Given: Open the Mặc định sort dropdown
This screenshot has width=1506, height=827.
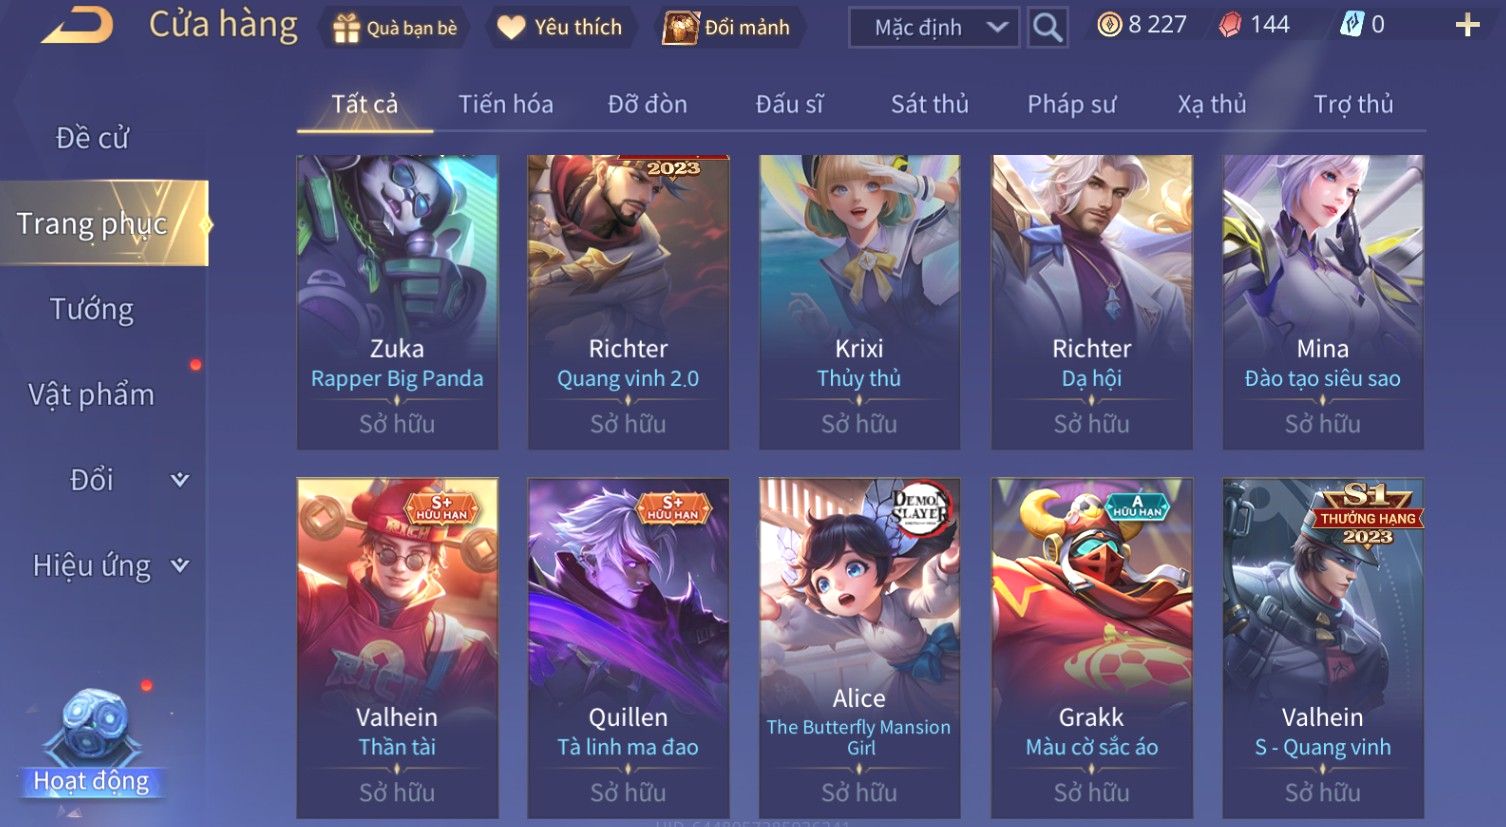Looking at the screenshot, I should tap(934, 28).
